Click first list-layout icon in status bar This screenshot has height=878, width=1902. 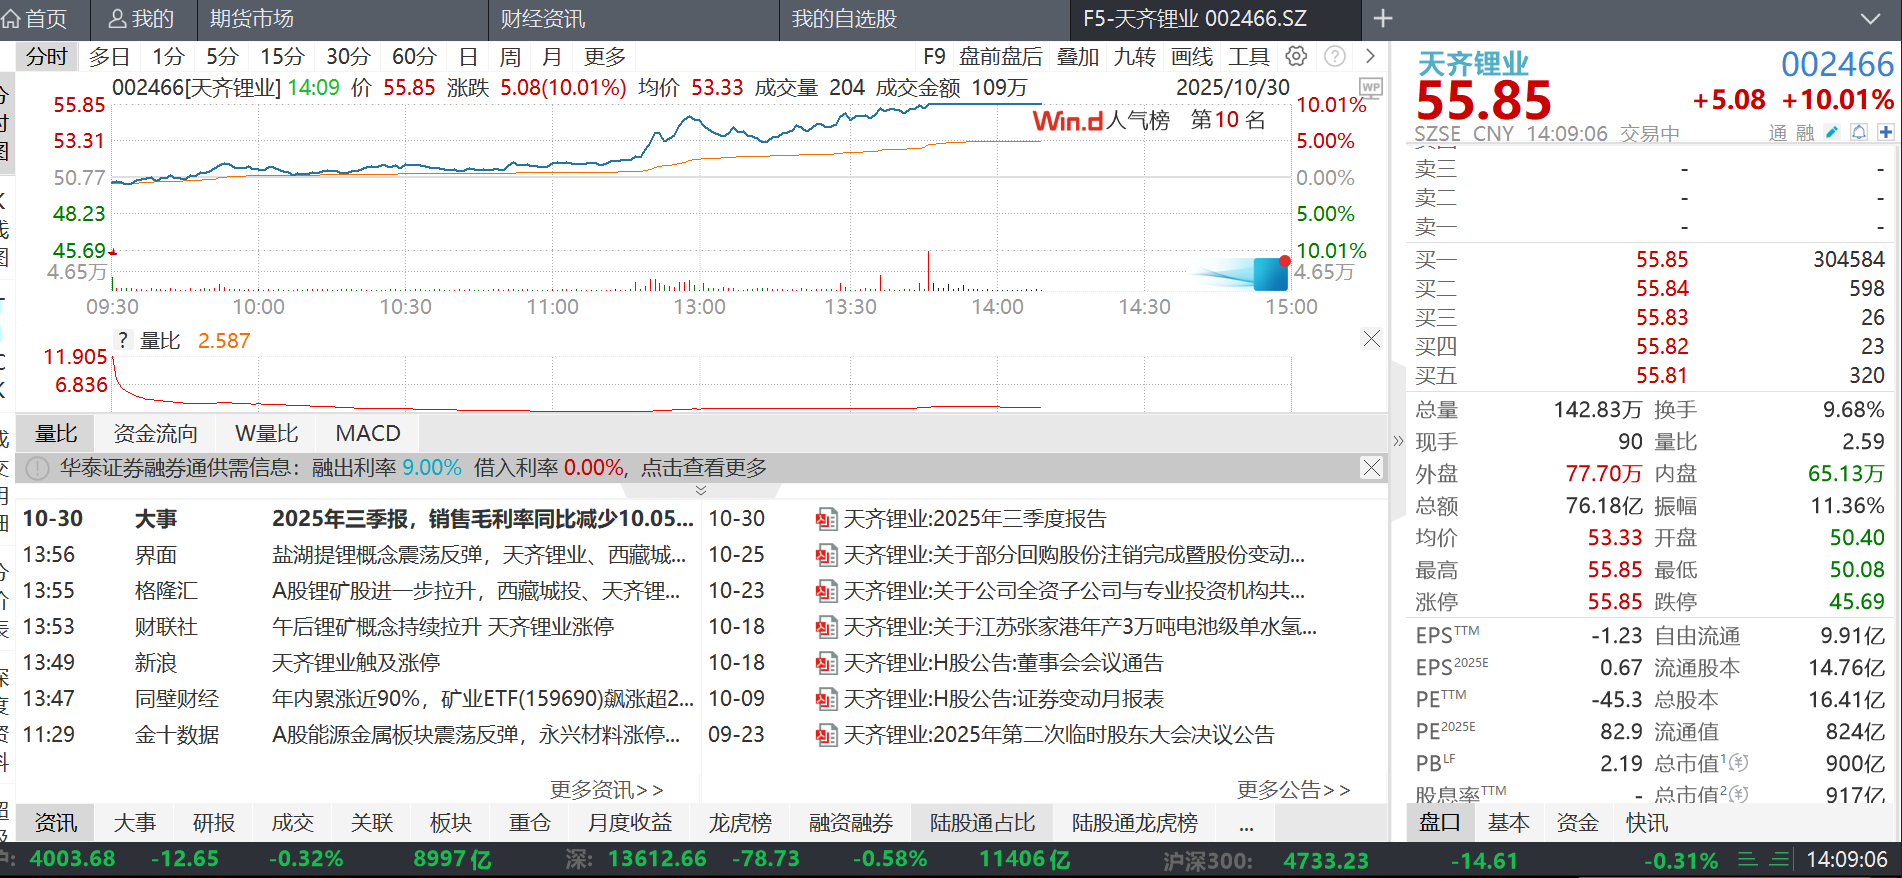pyautogui.click(x=1747, y=859)
